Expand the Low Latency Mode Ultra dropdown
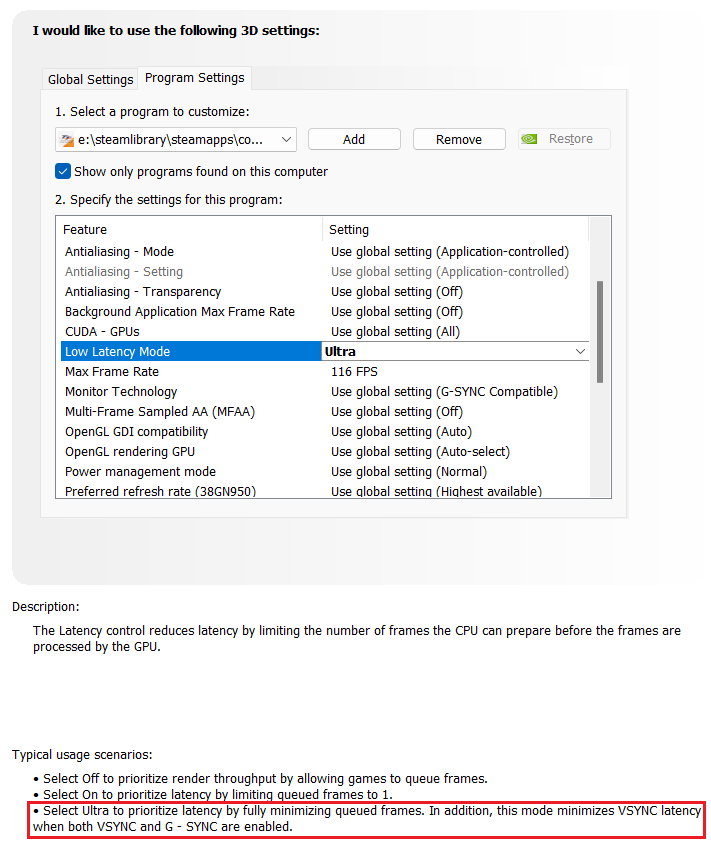Screen dimensions: 711x856 [580, 352]
